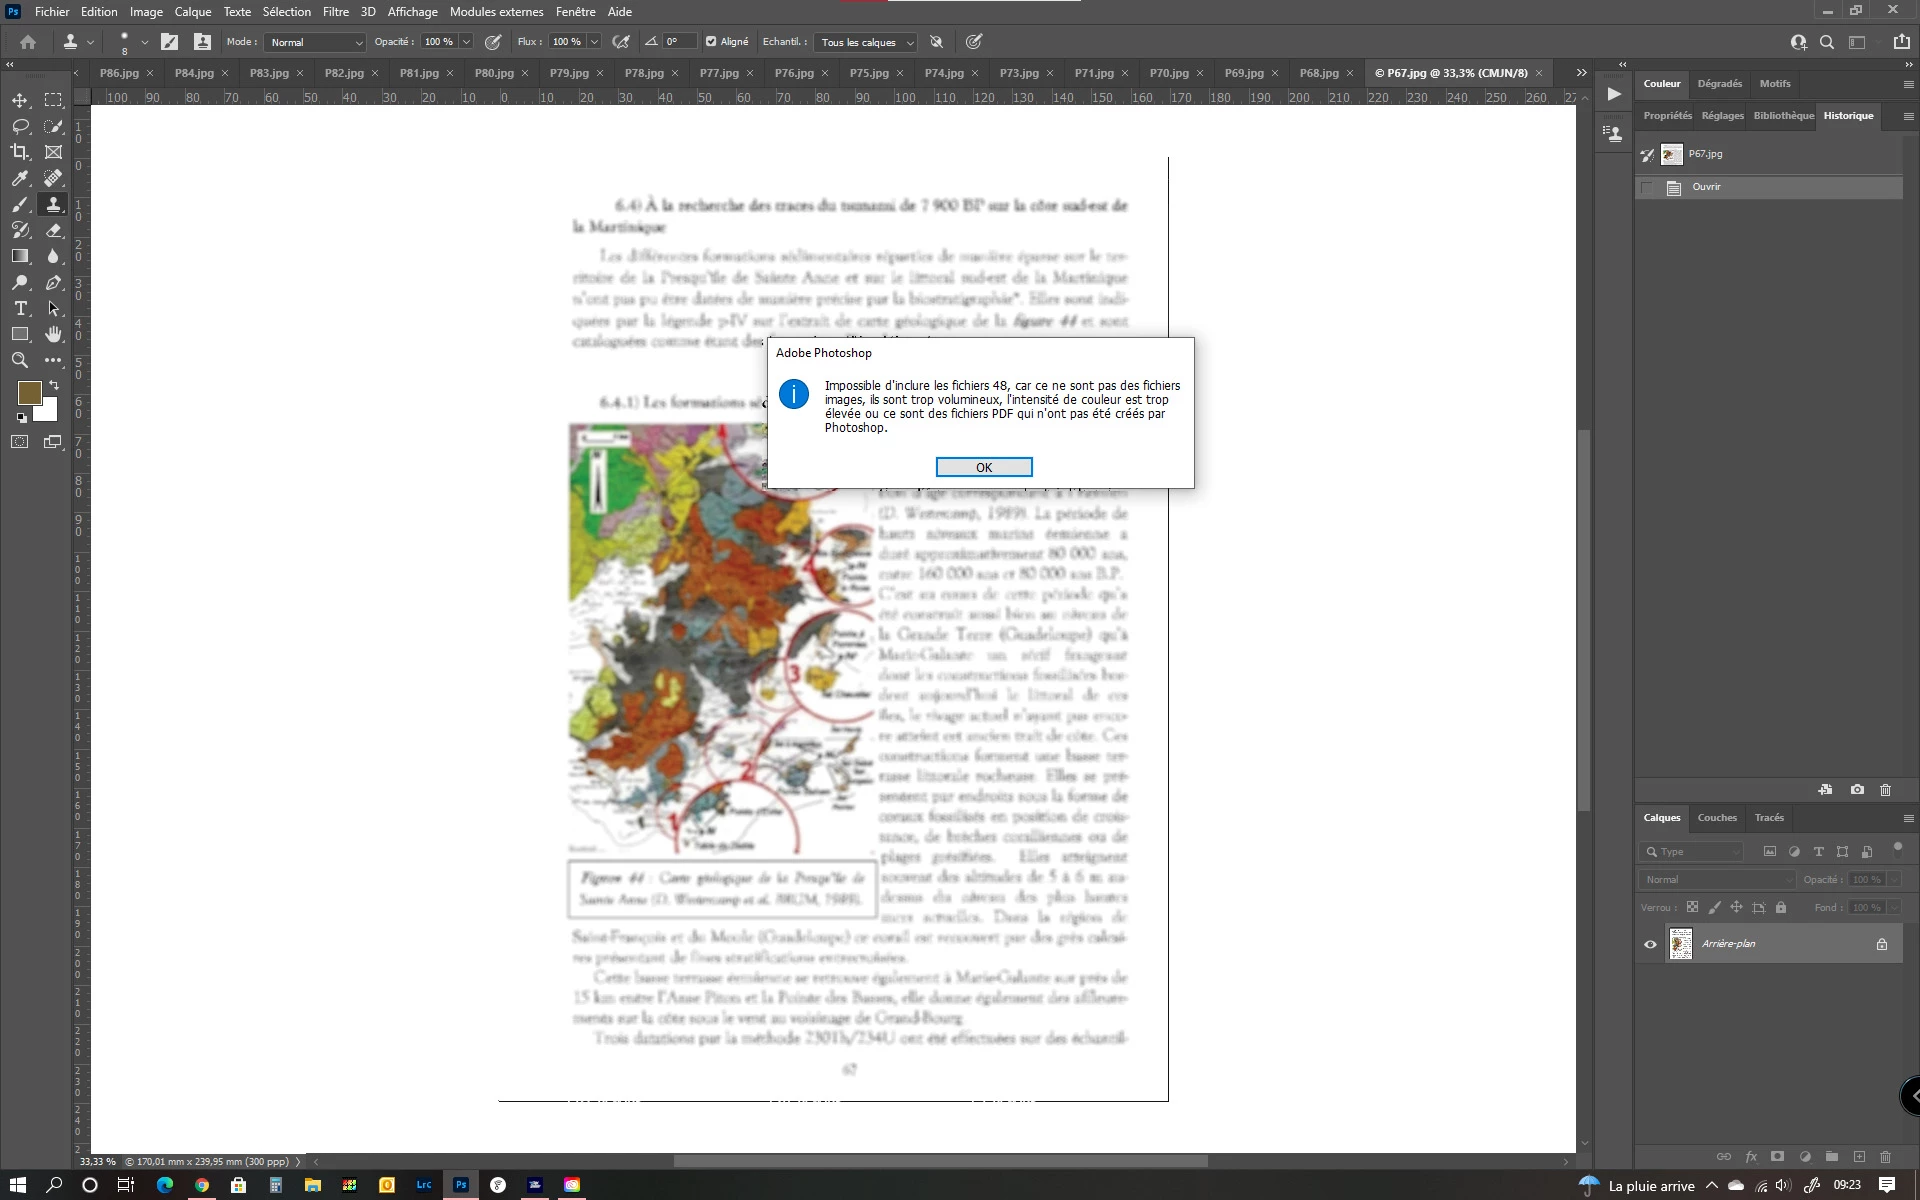This screenshot has height=1200, width=1920.
Task: Select the Crop tool
Action: point(20,152)
